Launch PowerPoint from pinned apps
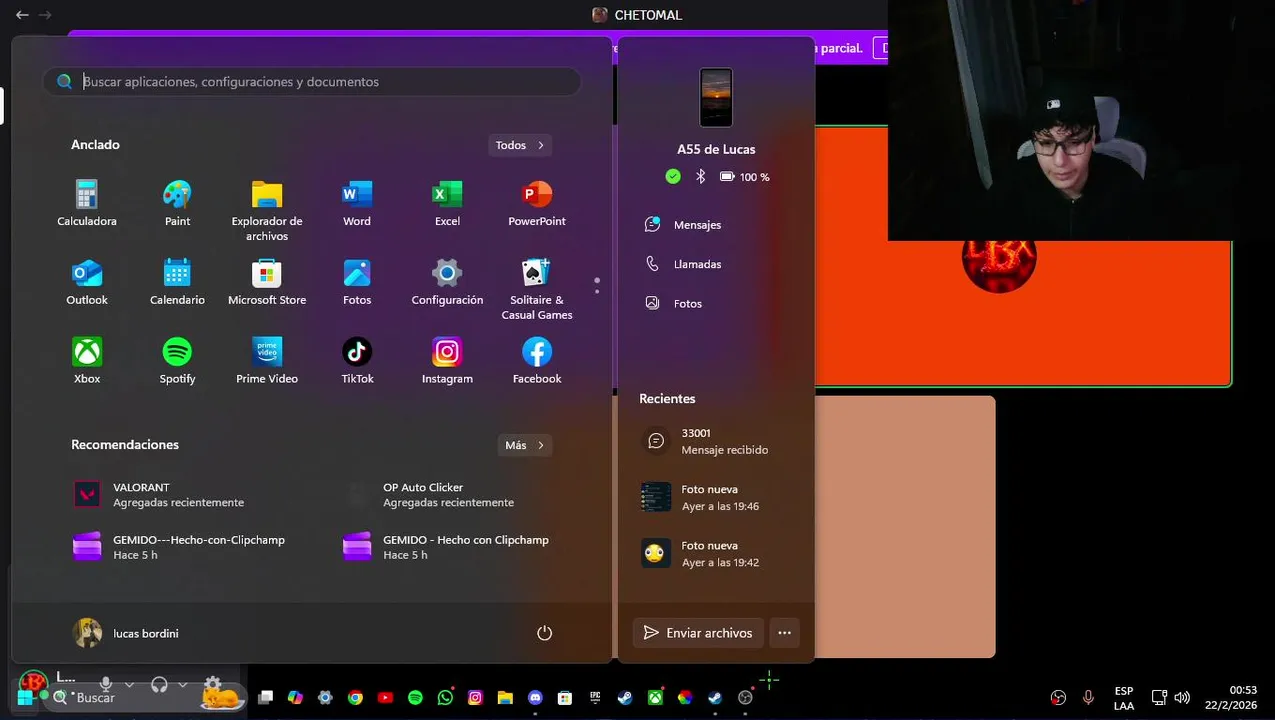1275x720 pixels. [x=537, y=203]
